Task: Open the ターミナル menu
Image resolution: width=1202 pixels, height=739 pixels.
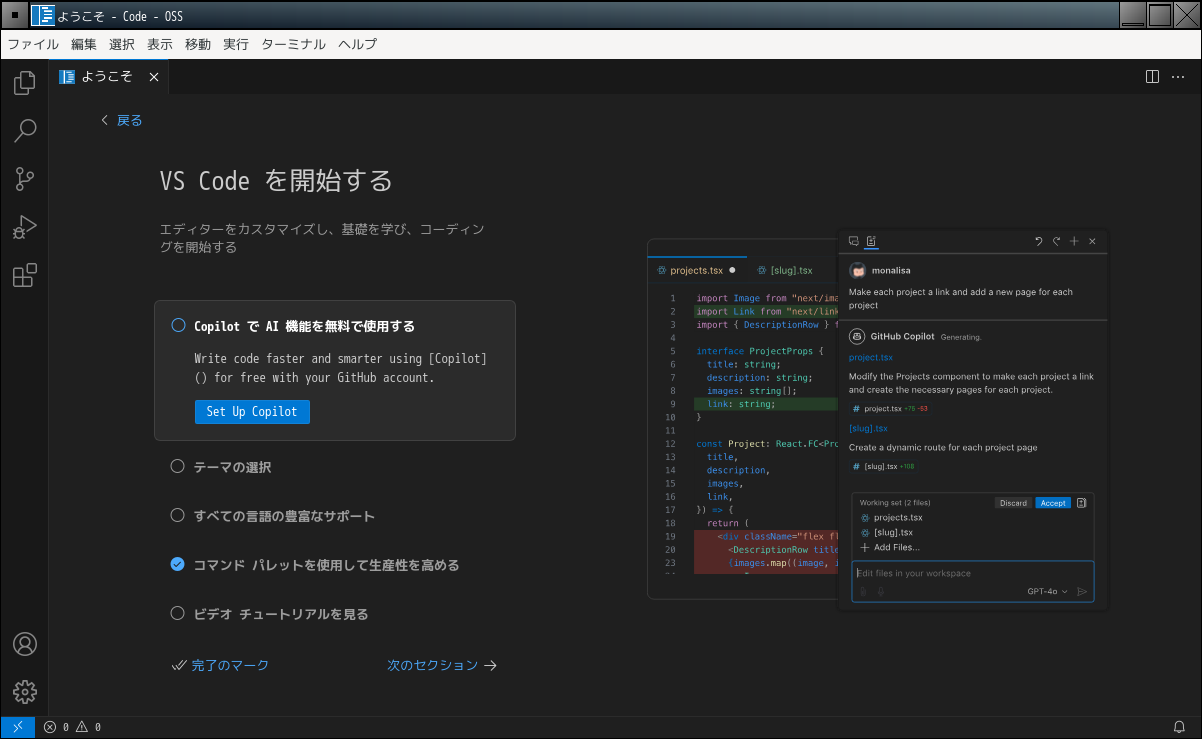Action: point(293,44)
